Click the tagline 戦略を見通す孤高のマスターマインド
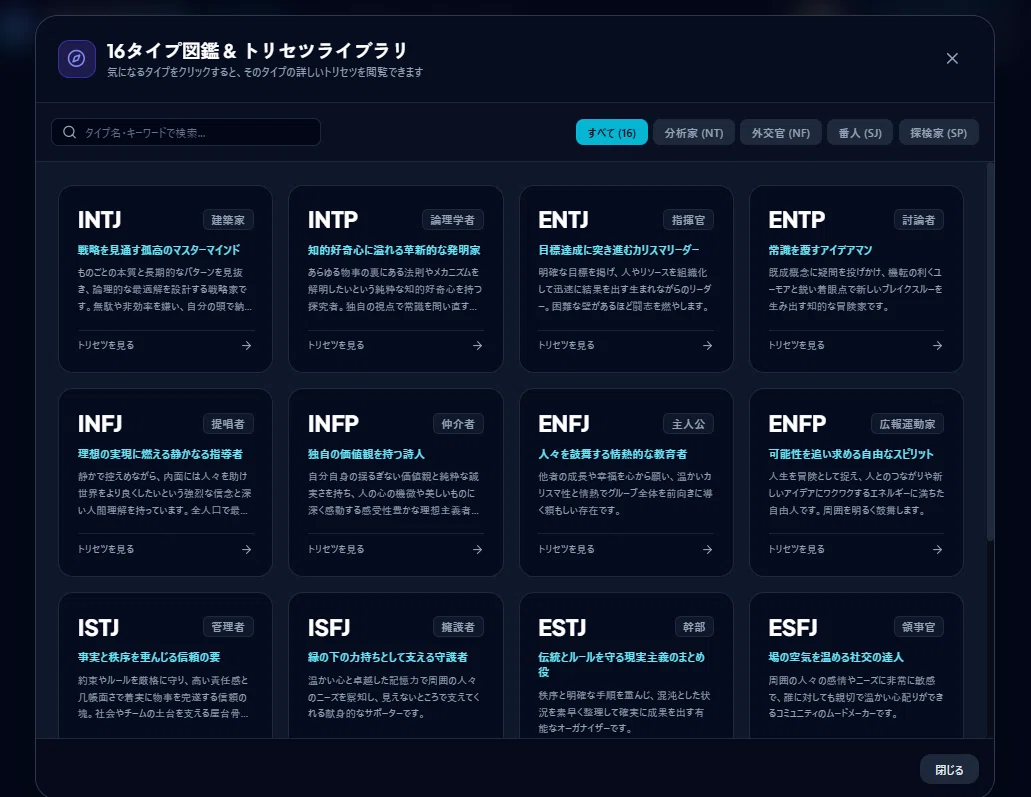 coord(158,250)
